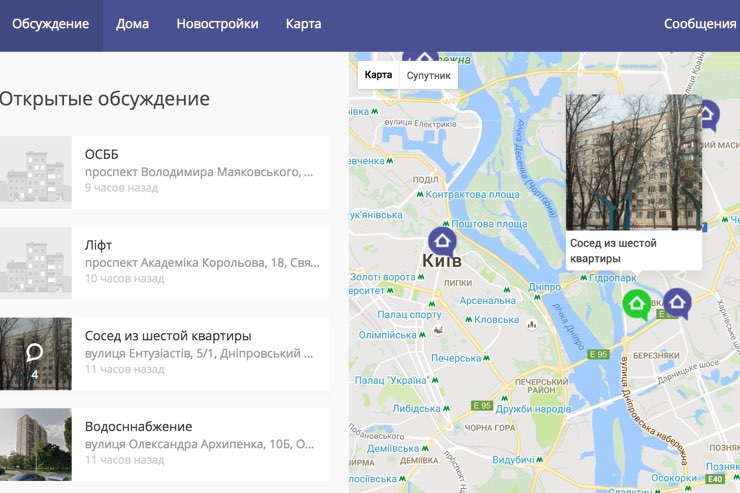The image size is (740, 493).
Task: Click the blue house marker near Київ
Action: (442, 241)
